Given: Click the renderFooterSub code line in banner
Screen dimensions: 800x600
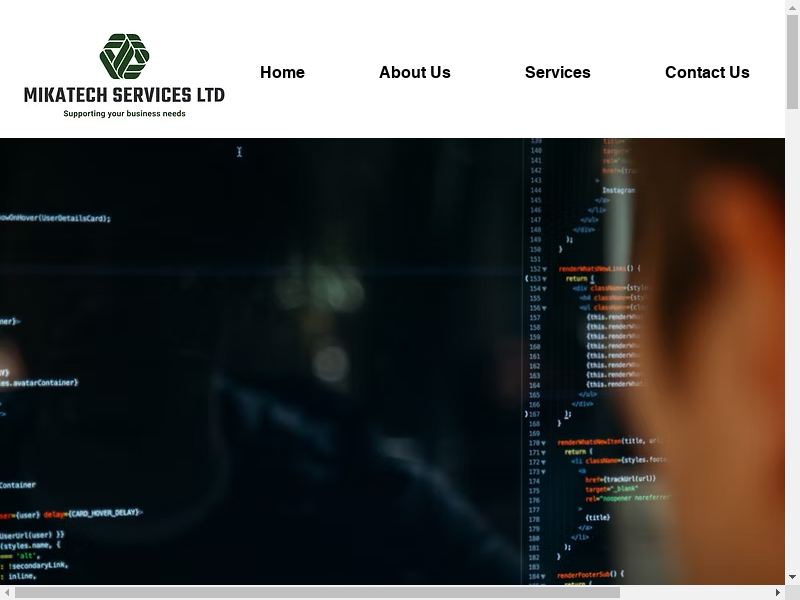Looking at the screenshot, I should pyautogui.click(x=590, y=574).
